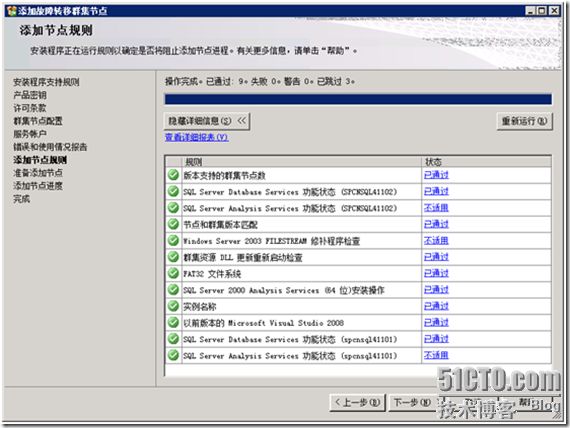Maximize the 添加故障转移群集节点 window
Image resolution: width=570 pixels, height=428 pixels.
click(x=542, y=11)
